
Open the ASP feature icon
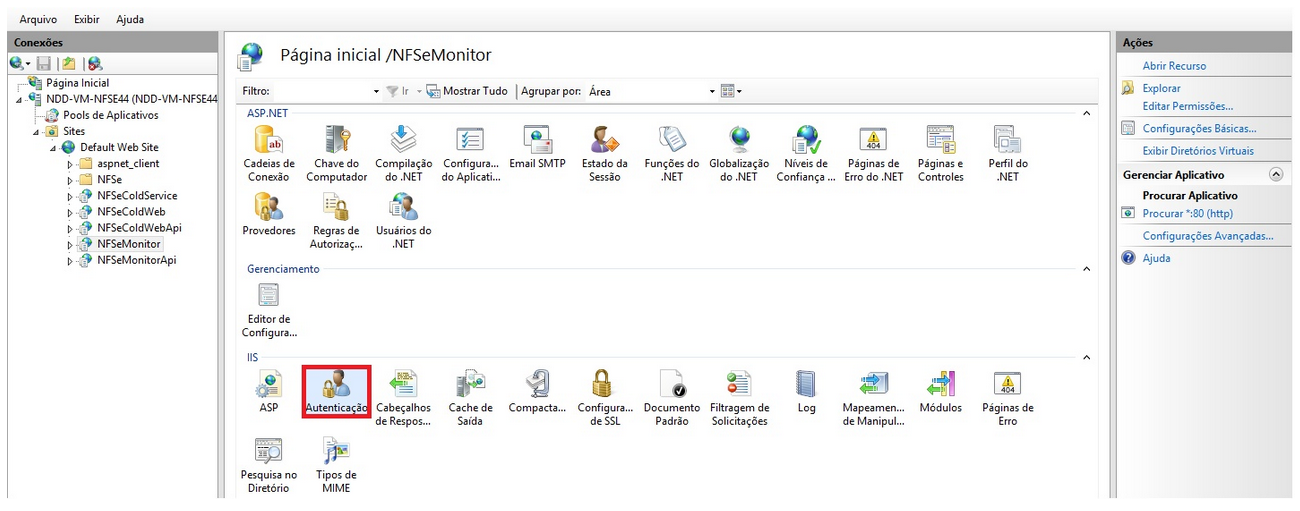click(x=269, y=391)
